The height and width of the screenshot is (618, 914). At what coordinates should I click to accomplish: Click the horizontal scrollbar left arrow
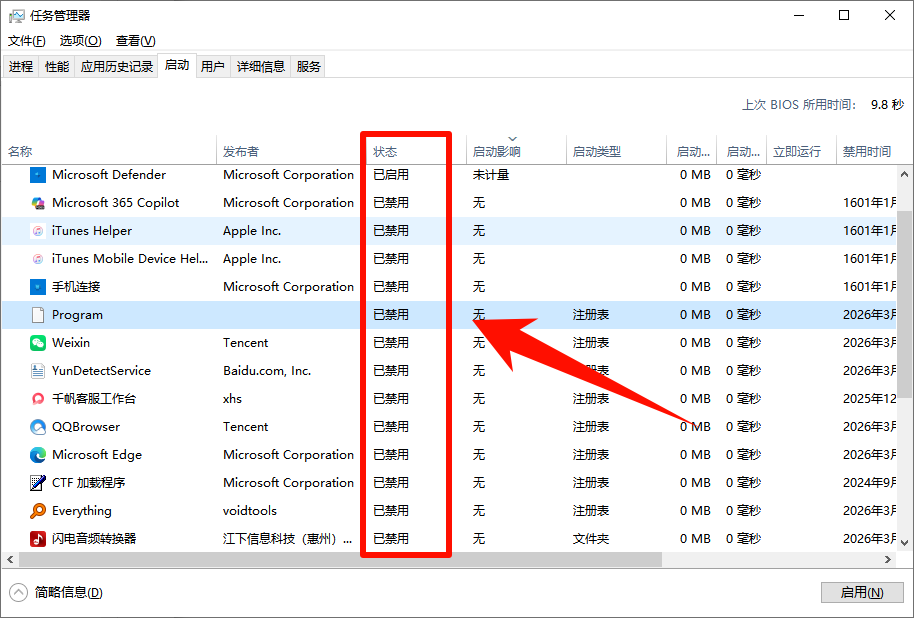tap(10, 559)
